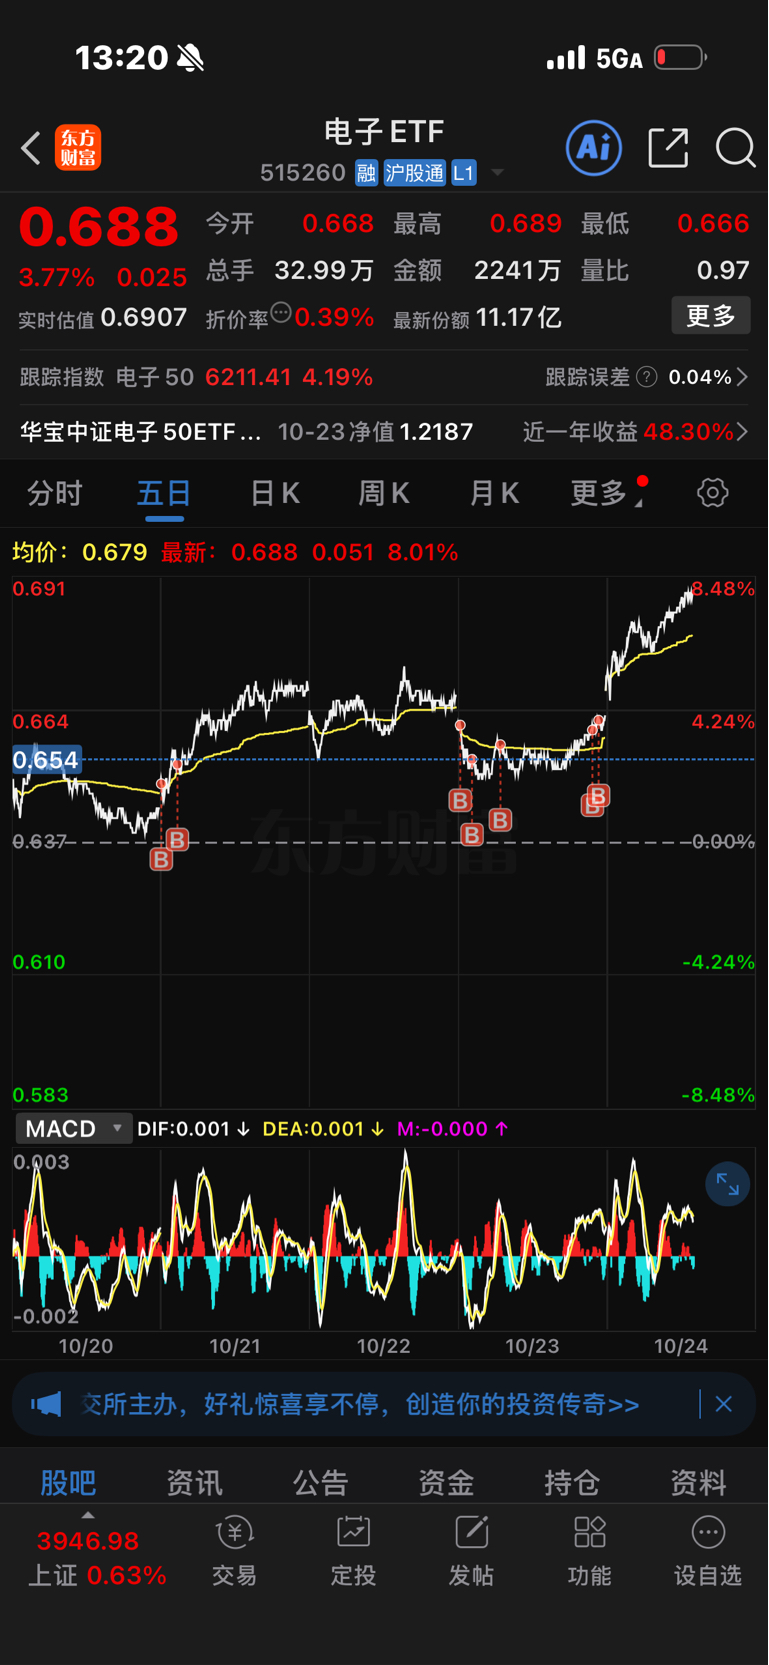Select the 五日 tab

click(x=164, y=492)
